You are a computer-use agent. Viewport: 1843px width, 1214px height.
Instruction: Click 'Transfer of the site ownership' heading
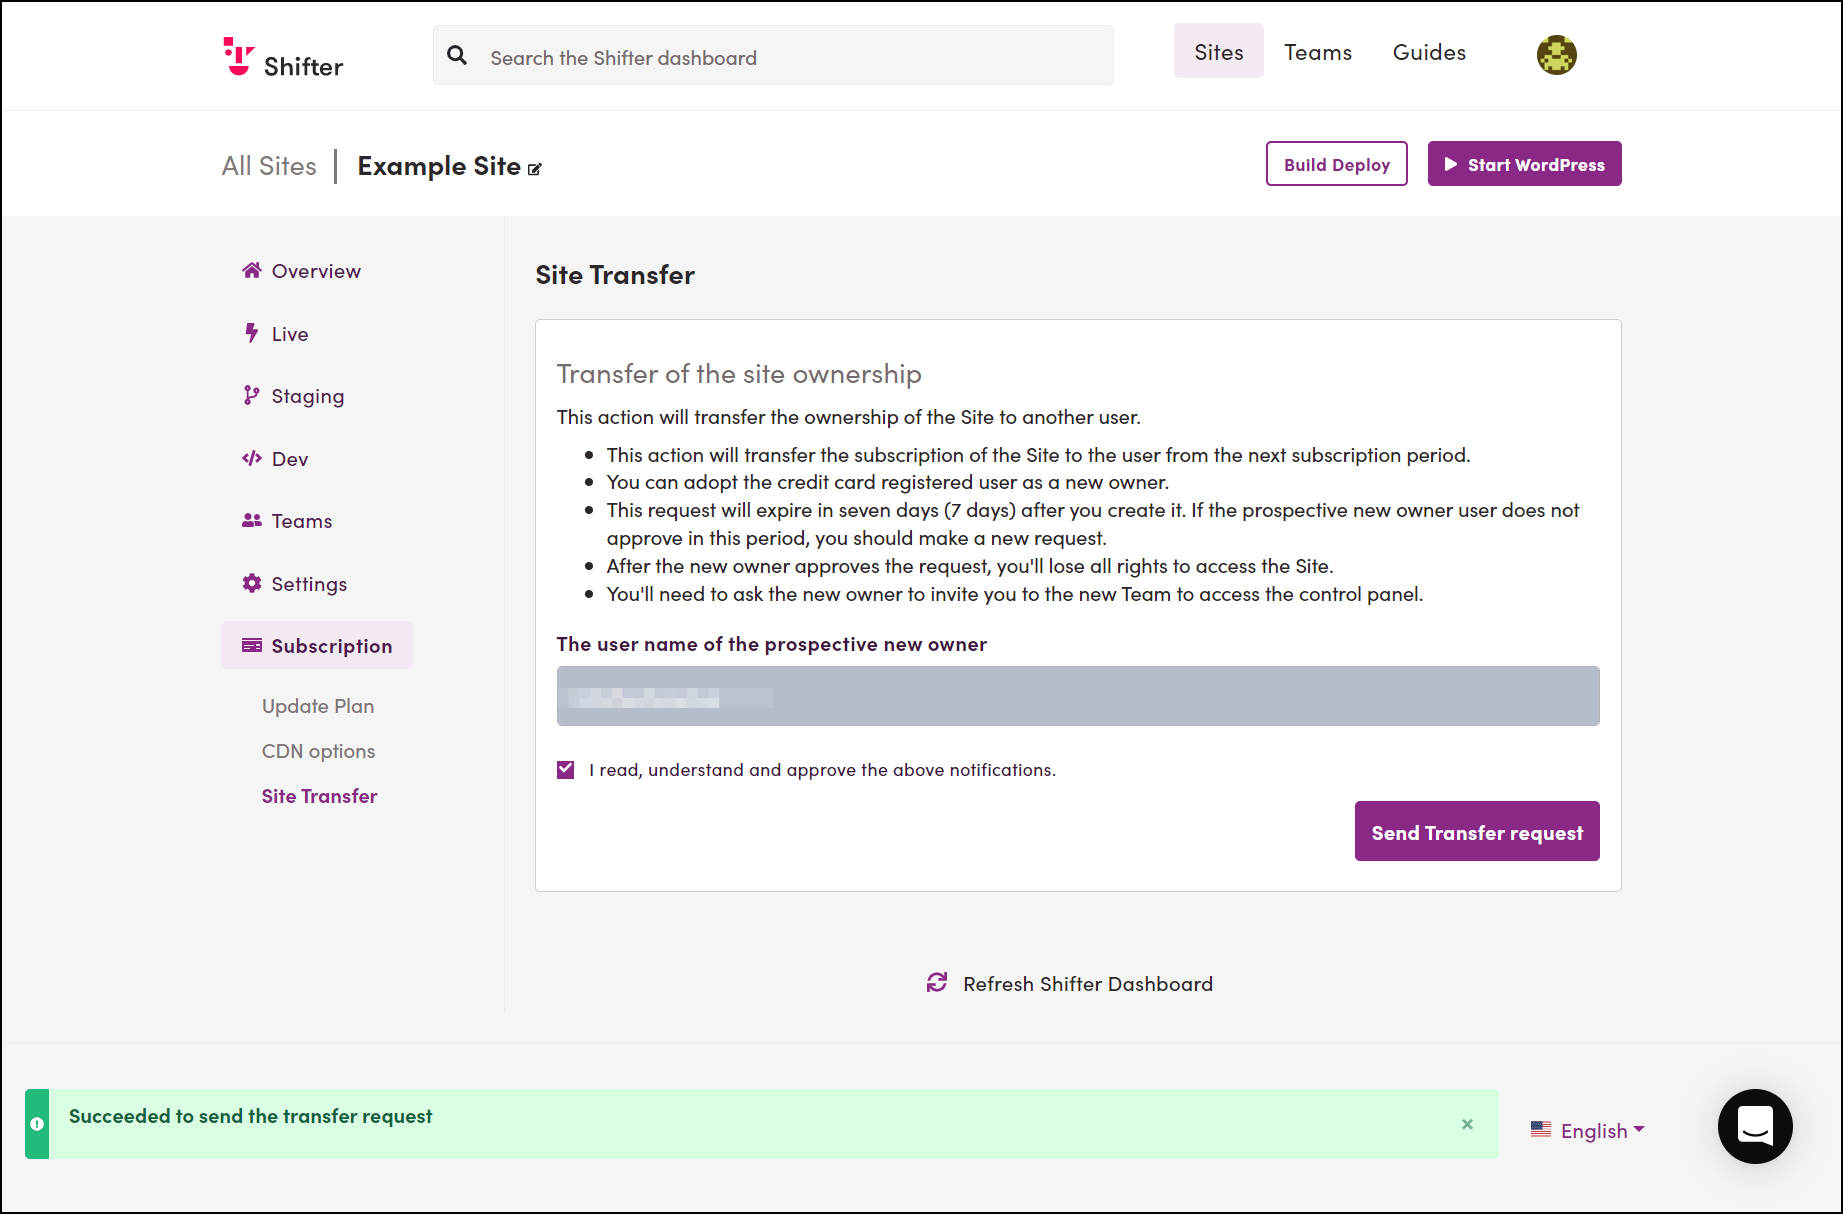point(739,373)
